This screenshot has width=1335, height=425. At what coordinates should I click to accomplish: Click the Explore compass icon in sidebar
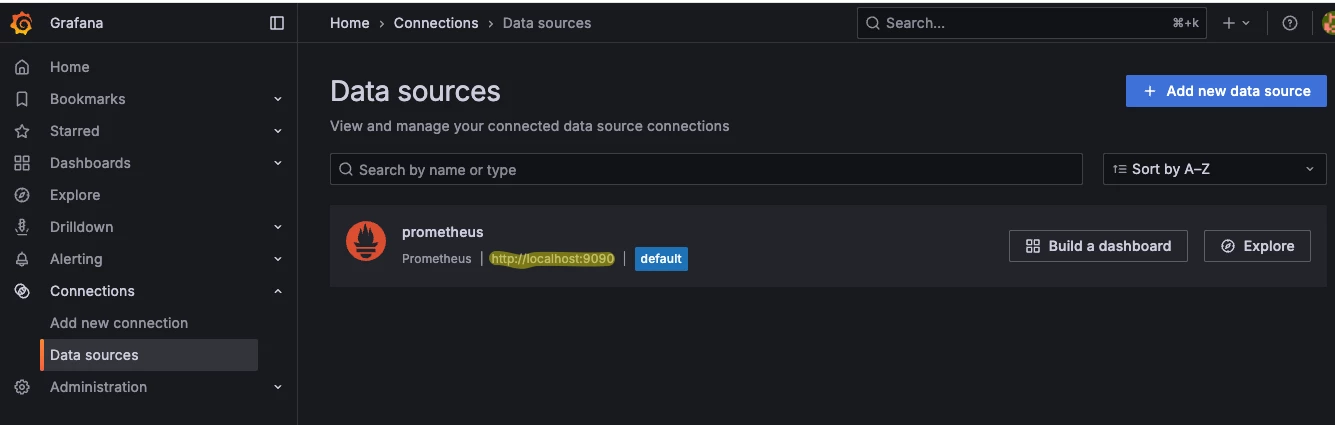(x=22, y=195)
